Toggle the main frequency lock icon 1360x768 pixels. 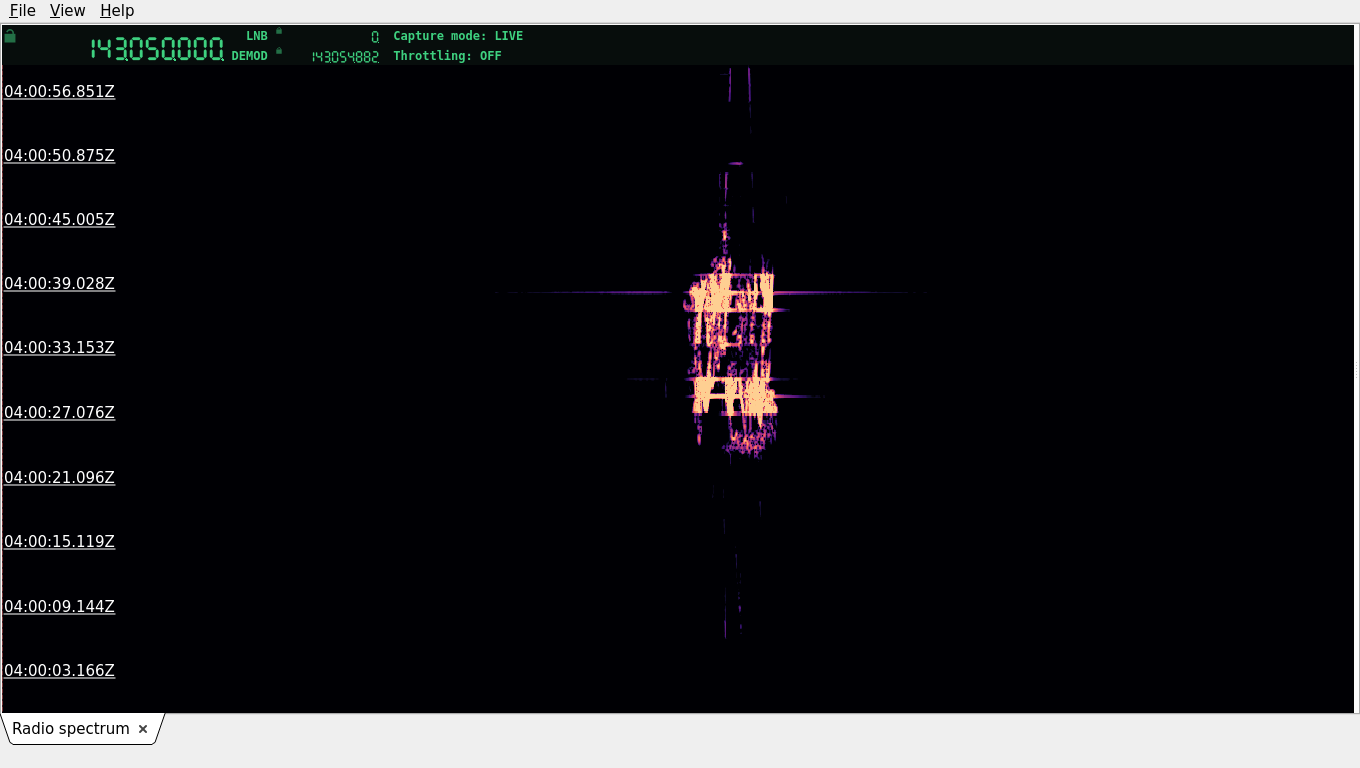click(10, 36)
